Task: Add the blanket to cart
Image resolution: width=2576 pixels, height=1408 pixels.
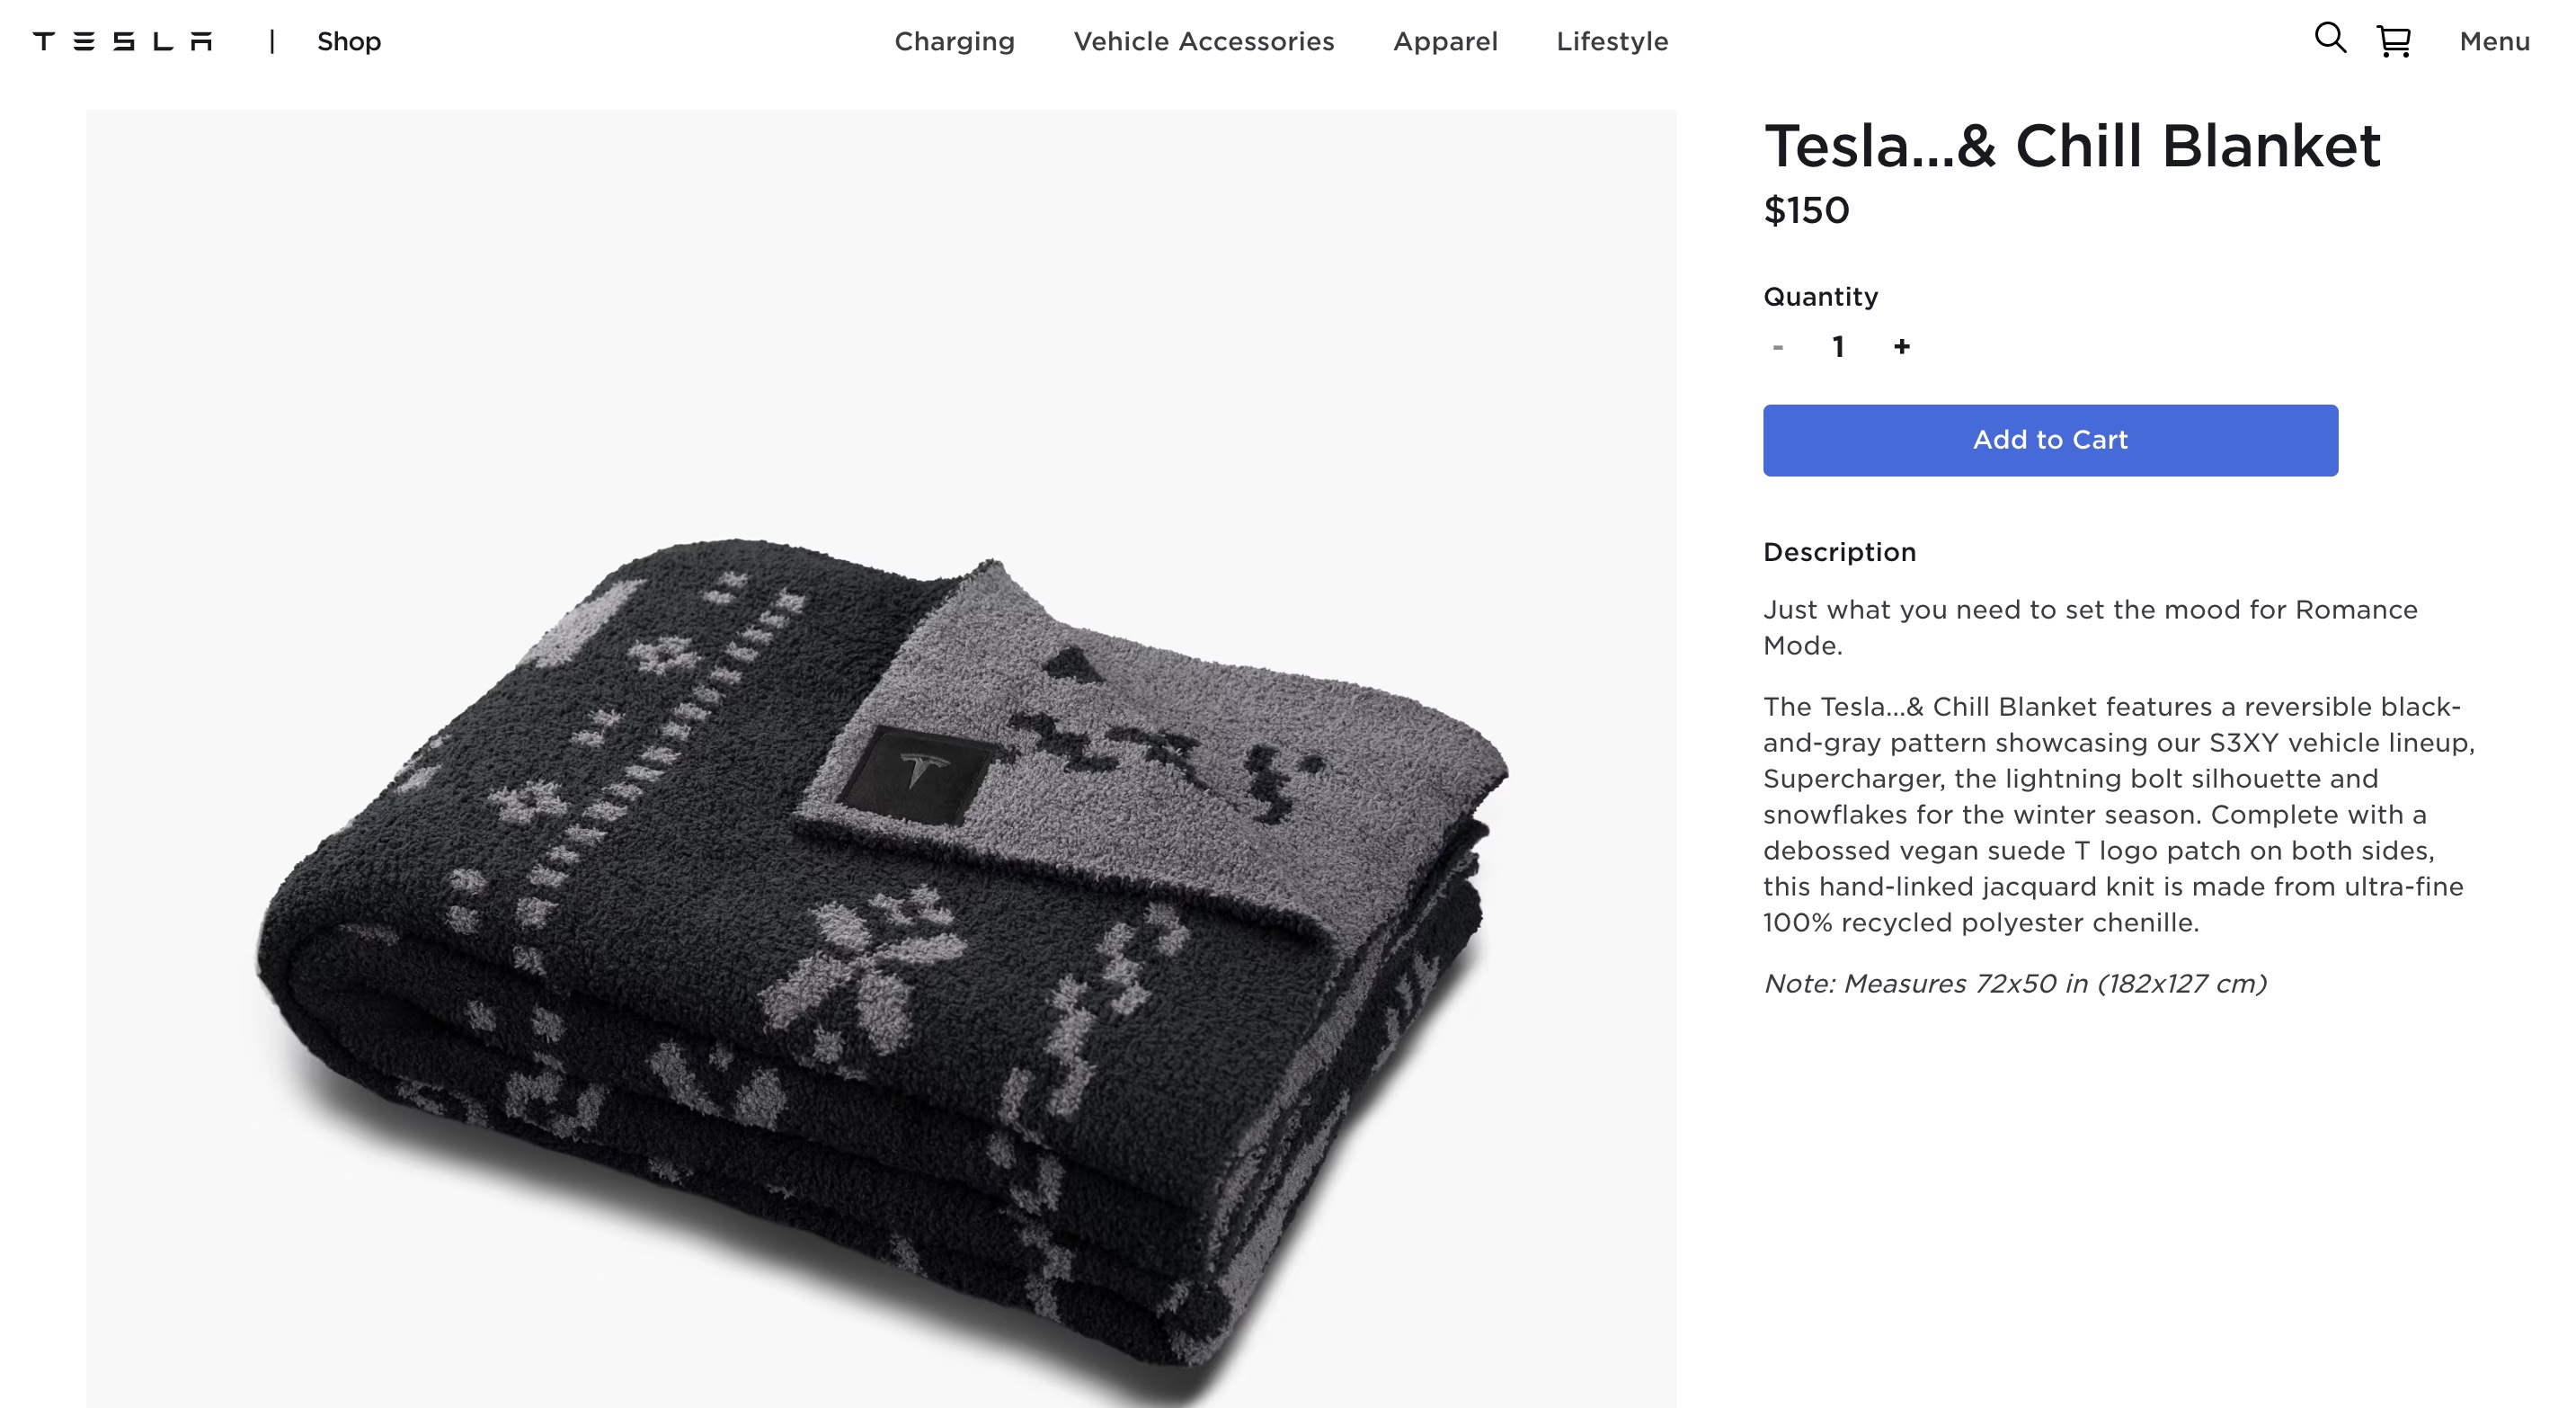Action: pos(2050,440)
